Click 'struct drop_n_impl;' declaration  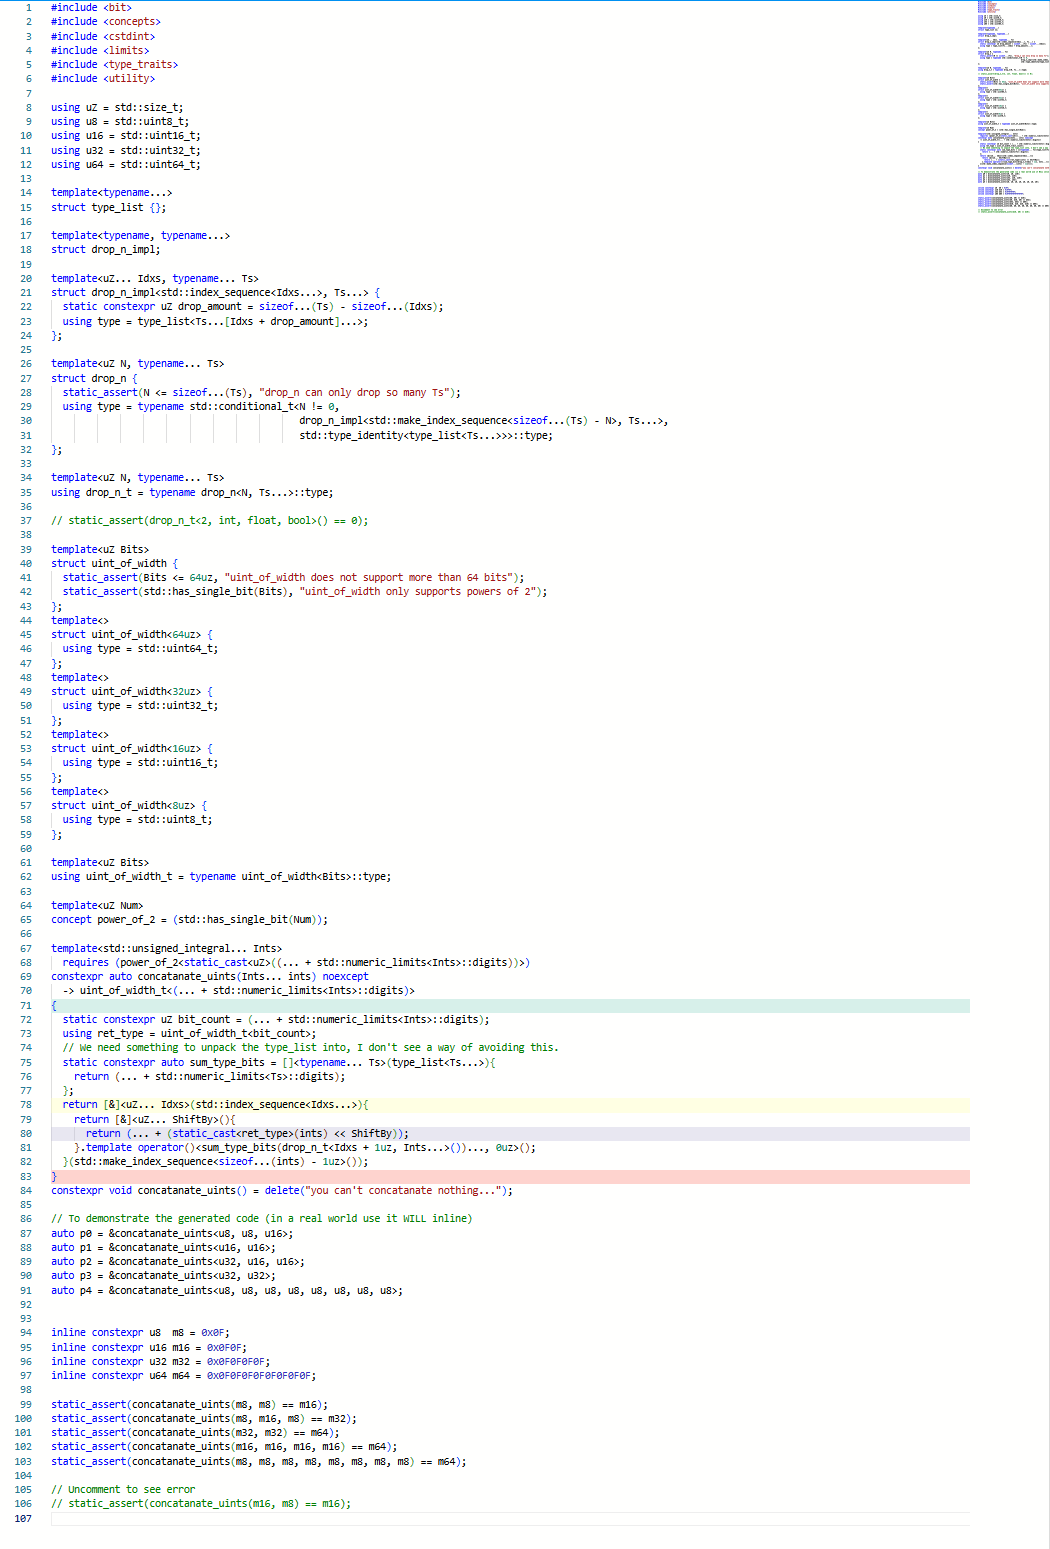(106, 250)
